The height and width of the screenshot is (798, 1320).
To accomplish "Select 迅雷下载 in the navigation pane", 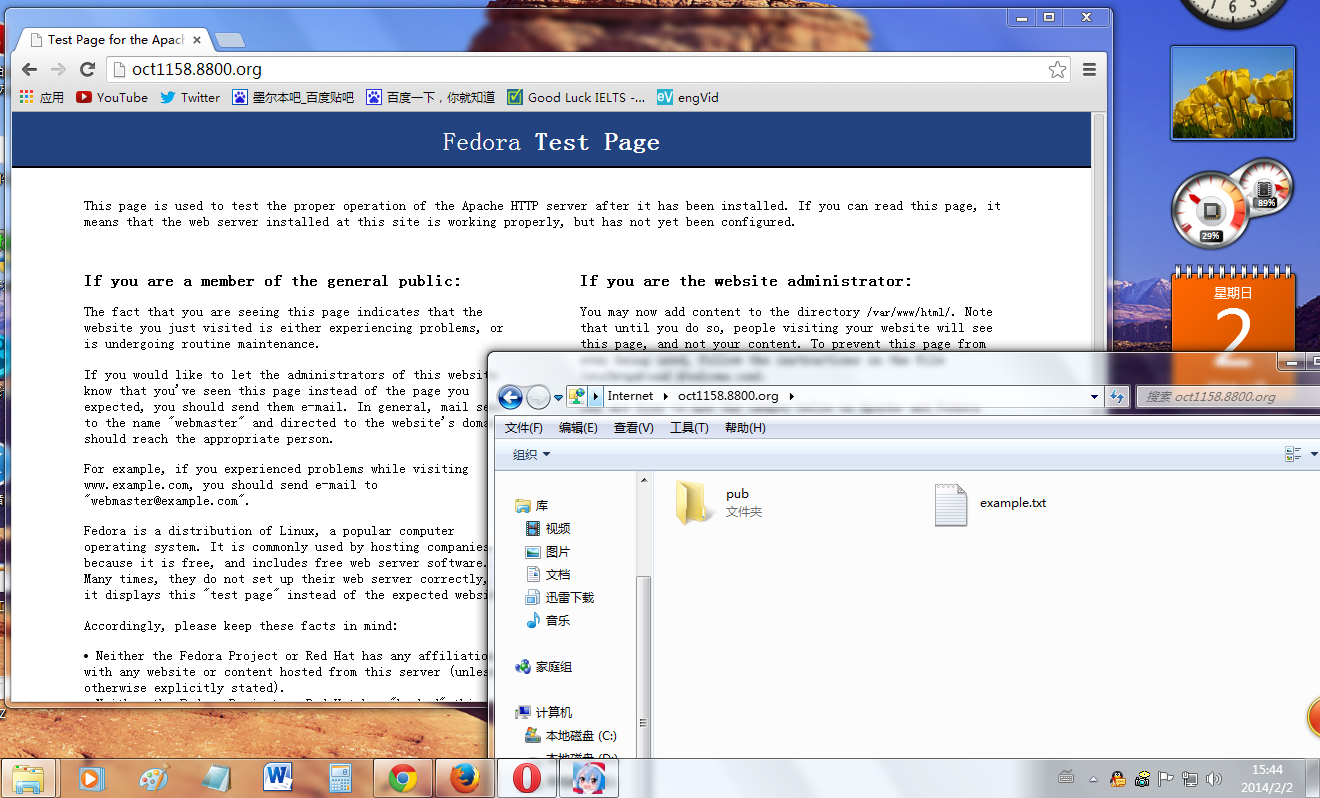I will pos(569,597).
